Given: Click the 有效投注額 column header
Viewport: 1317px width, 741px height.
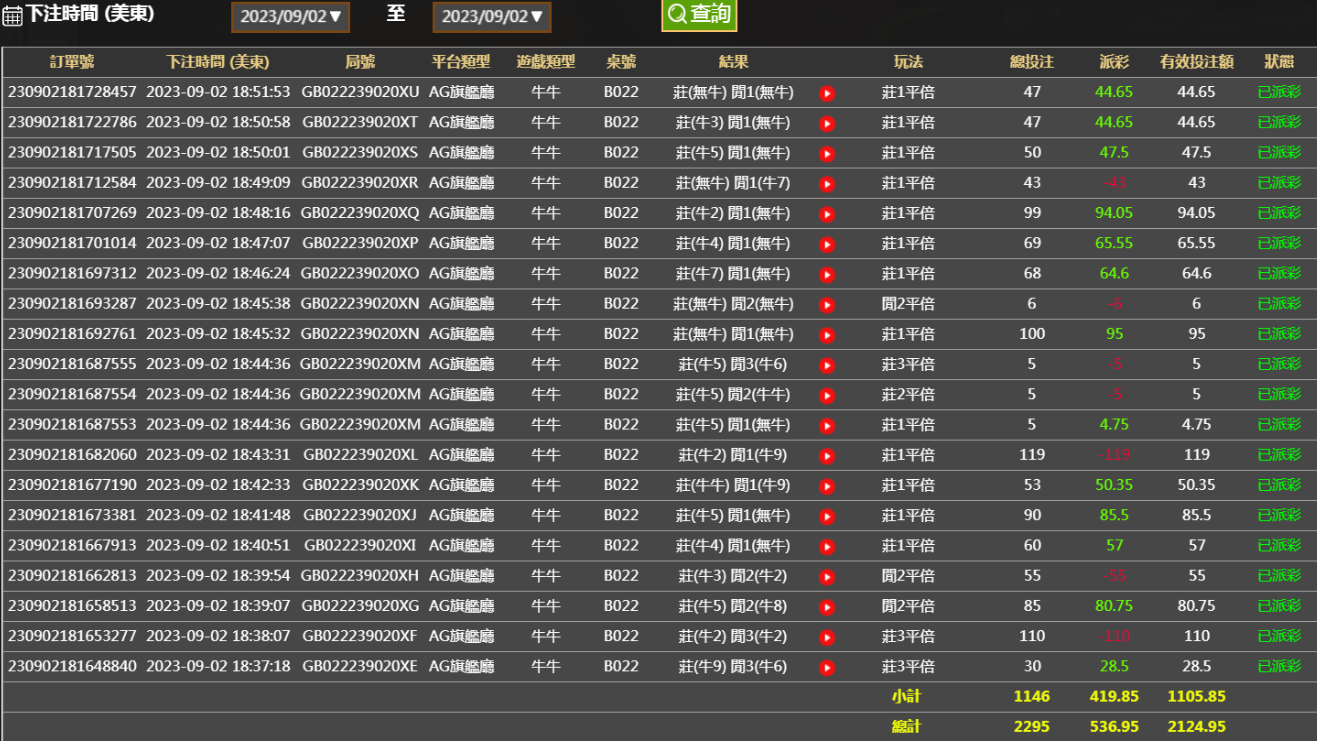Looking at the screenshot, I should (x=1196, y=62).
